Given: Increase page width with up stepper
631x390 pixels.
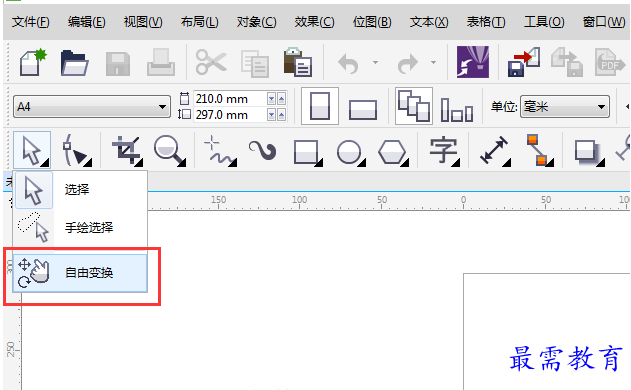Looking at the screenshot, I should 281,99.
